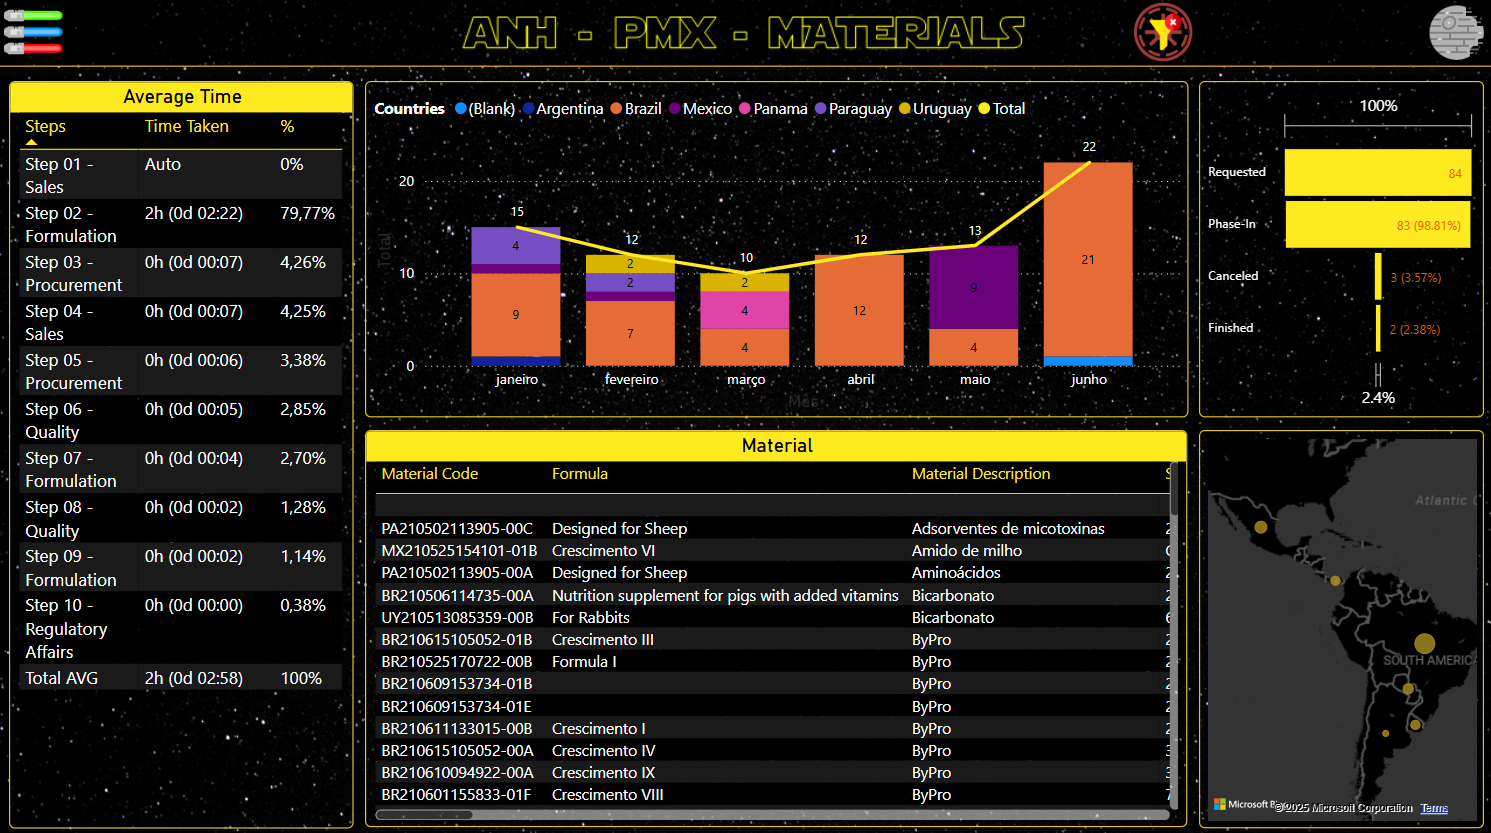
Task: Click the abril Brazil bar labeled 12
Action: coord(859,310)
